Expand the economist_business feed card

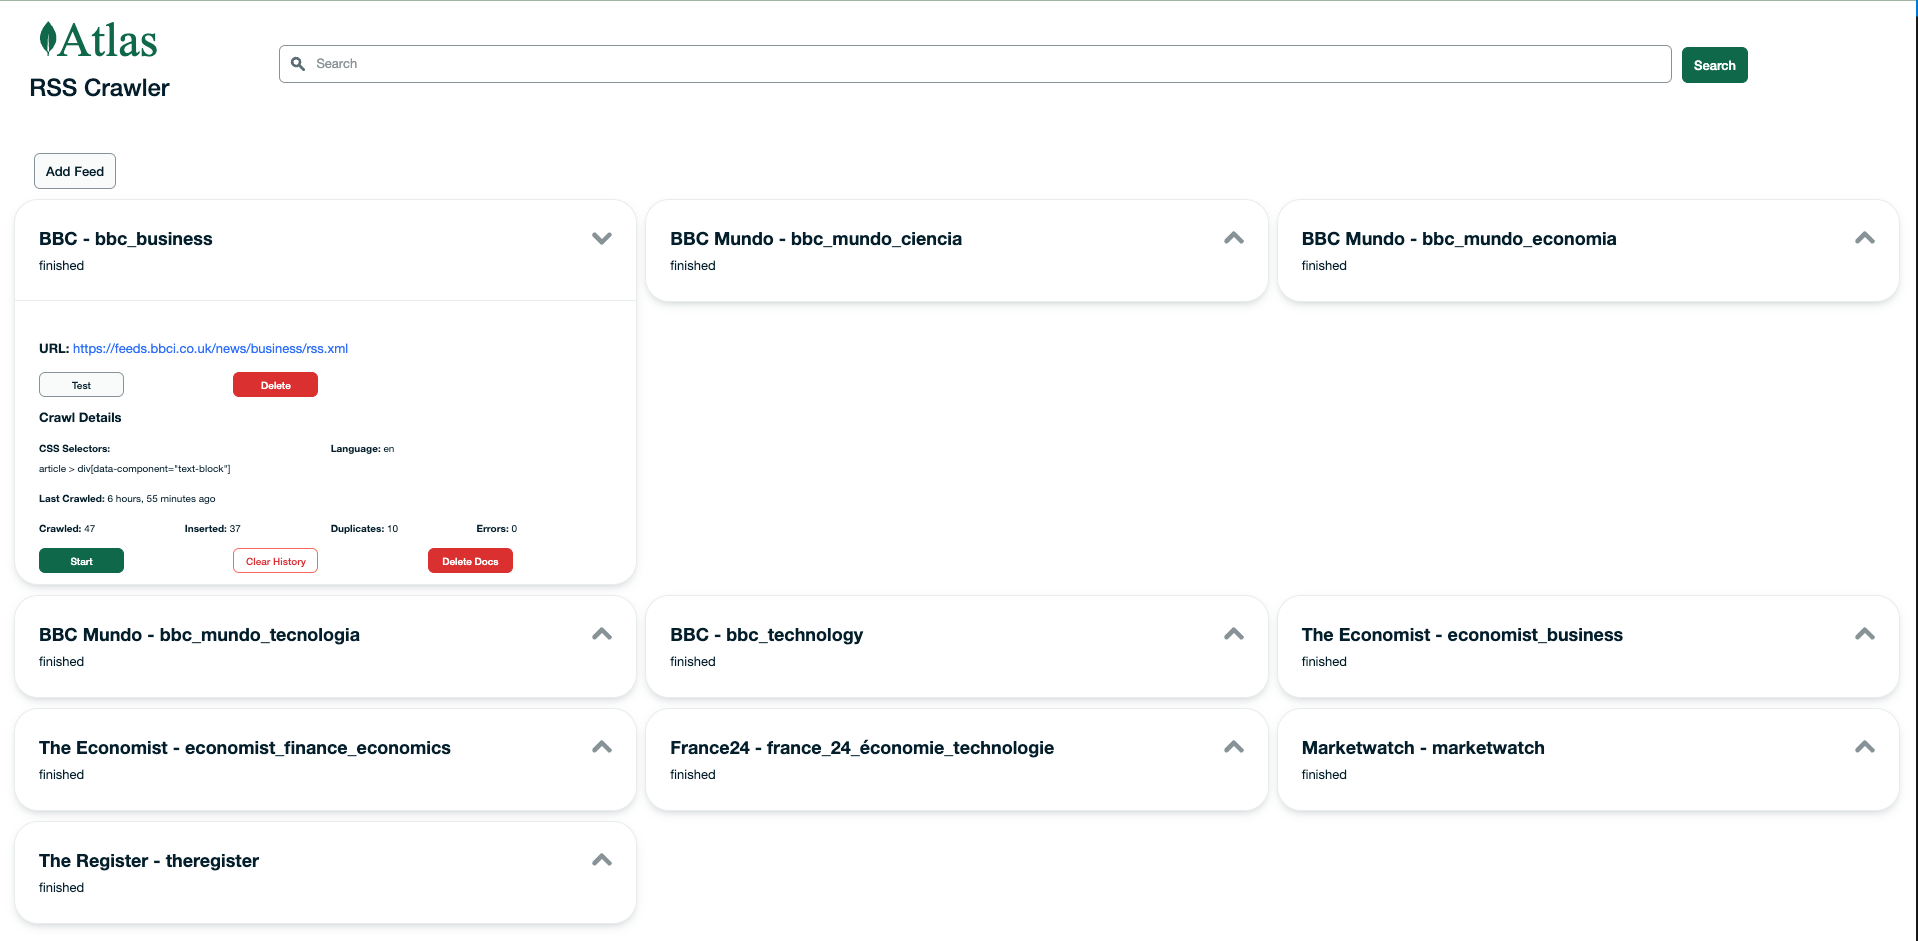pos(1865,634)
